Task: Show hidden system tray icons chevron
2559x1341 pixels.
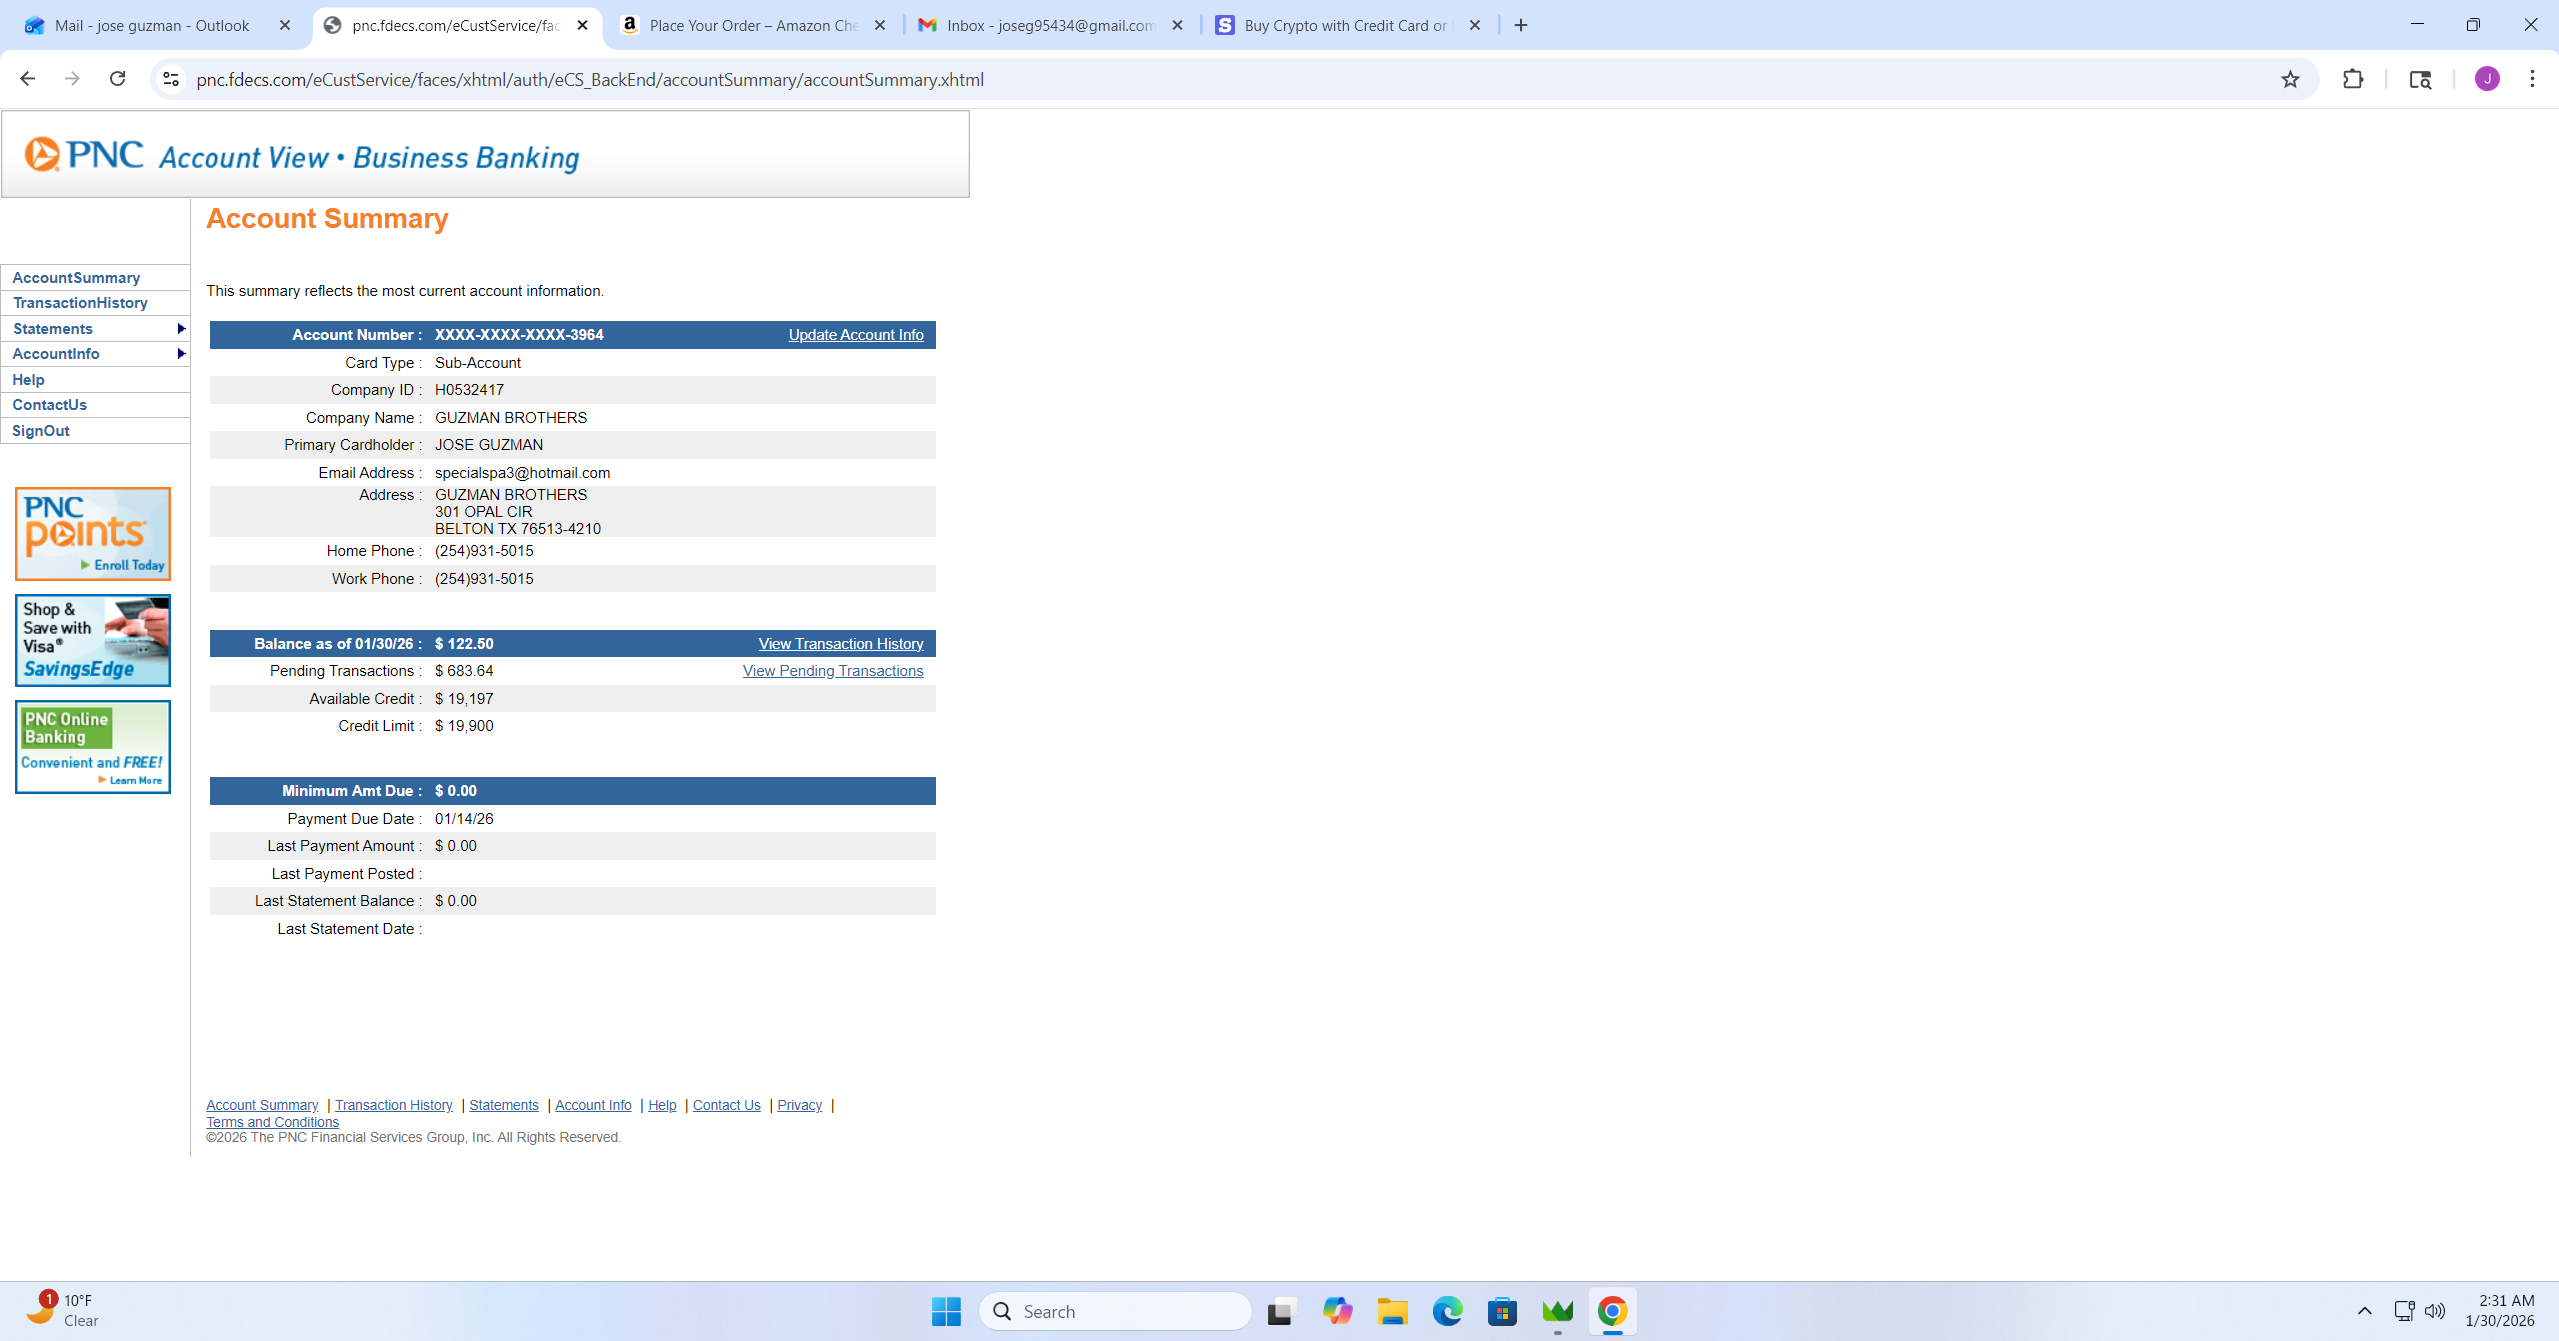Action: click(2364, 1311)
